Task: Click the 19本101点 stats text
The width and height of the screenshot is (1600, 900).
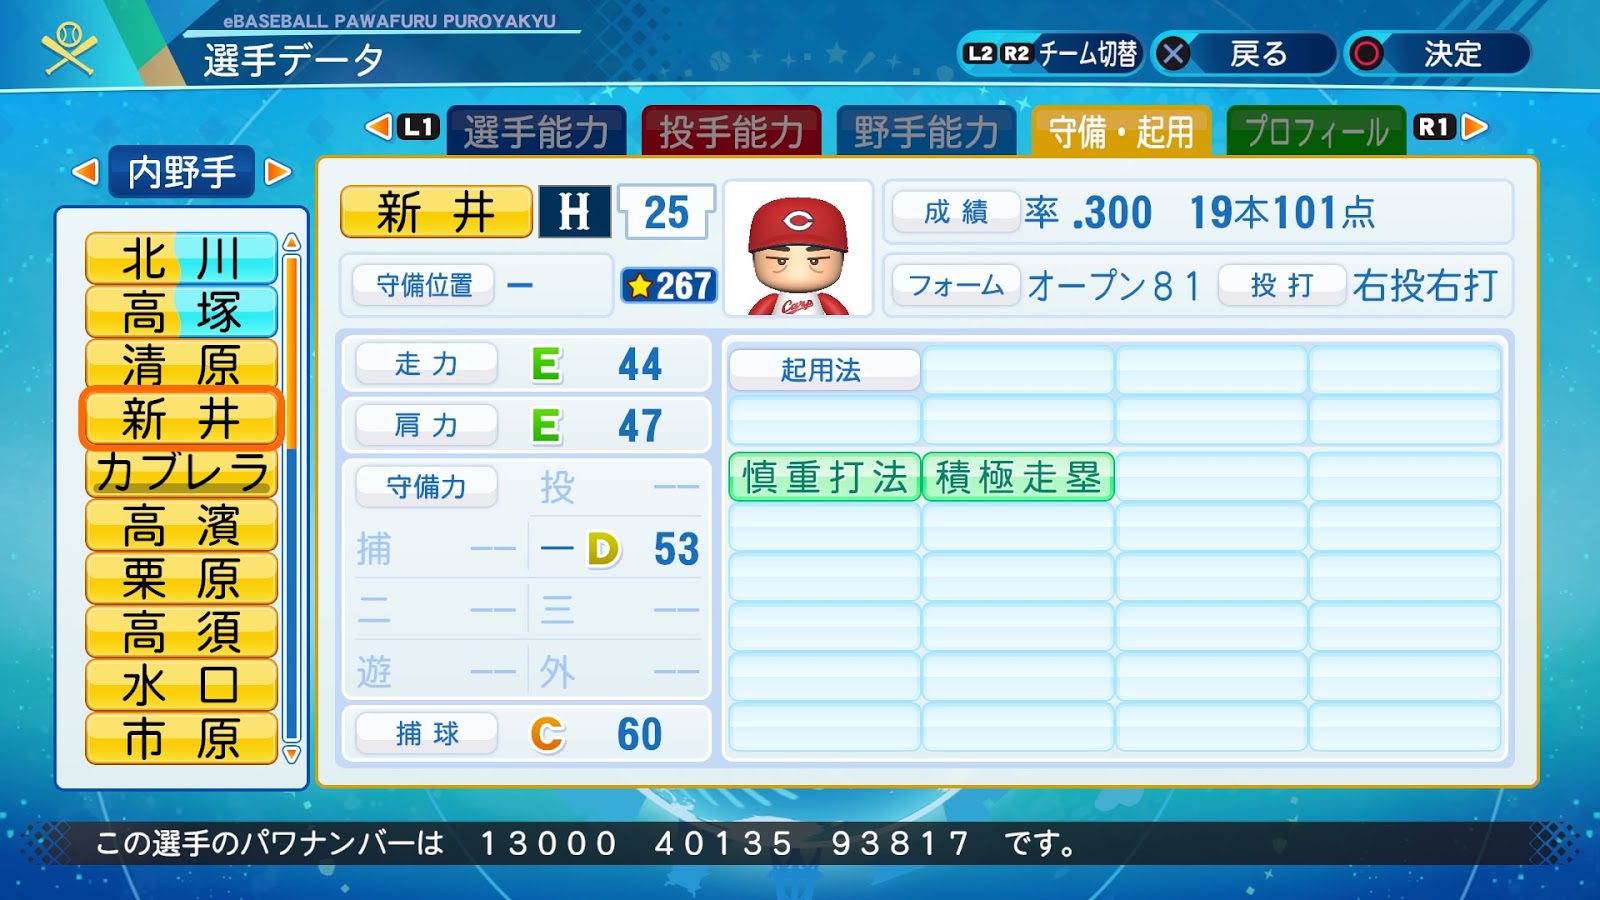Action: click(x=1282, y=212)
